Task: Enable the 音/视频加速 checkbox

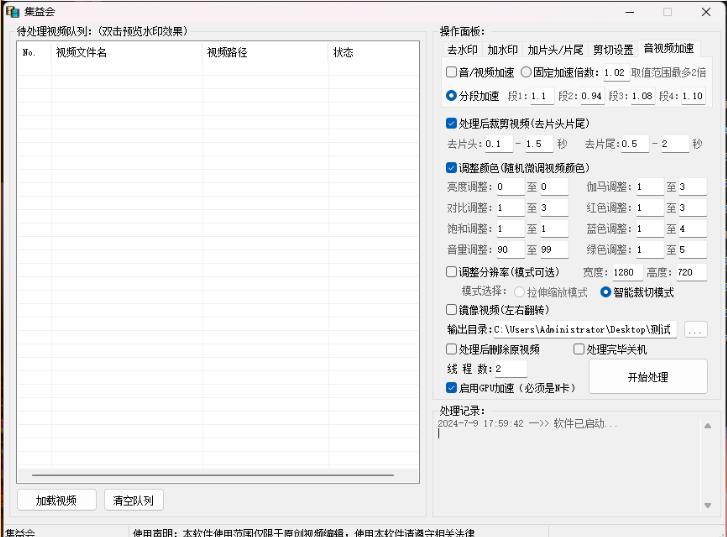Action: pos(451,73)
